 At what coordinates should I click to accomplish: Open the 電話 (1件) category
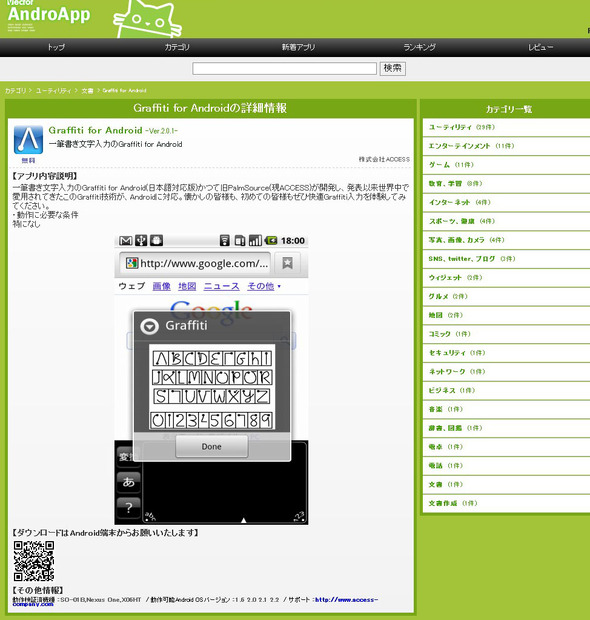pos(506,465)
